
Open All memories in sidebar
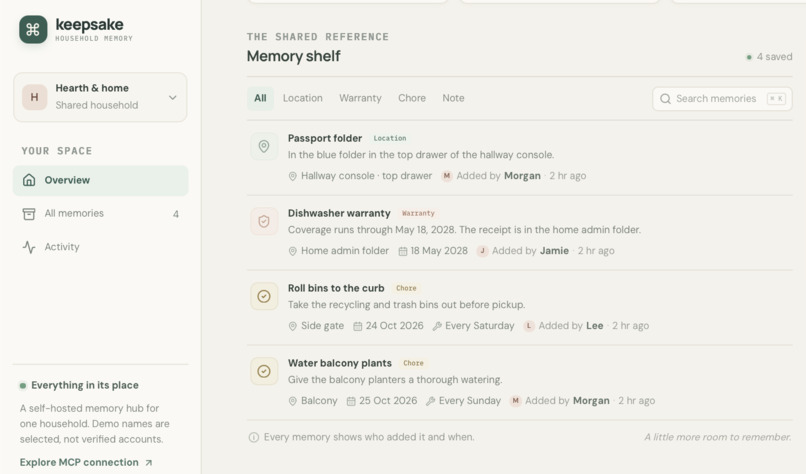point(100,213)
